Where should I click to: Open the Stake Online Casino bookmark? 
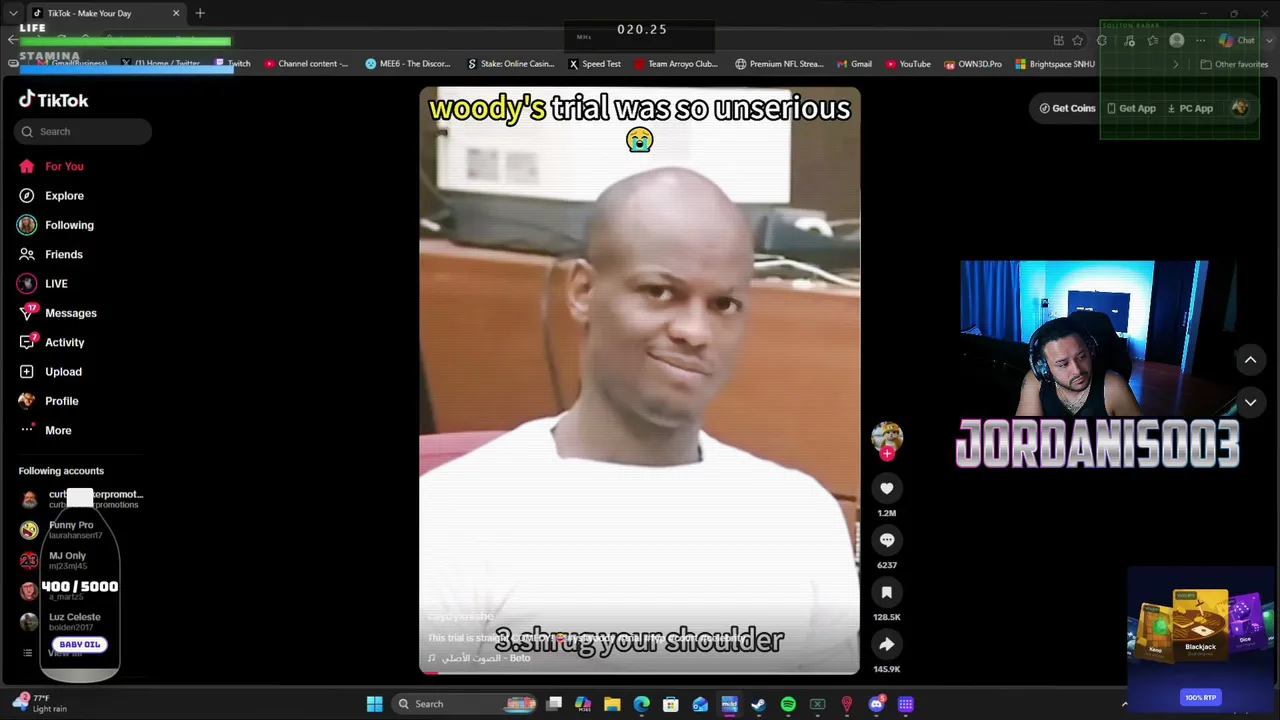[510, 64]
